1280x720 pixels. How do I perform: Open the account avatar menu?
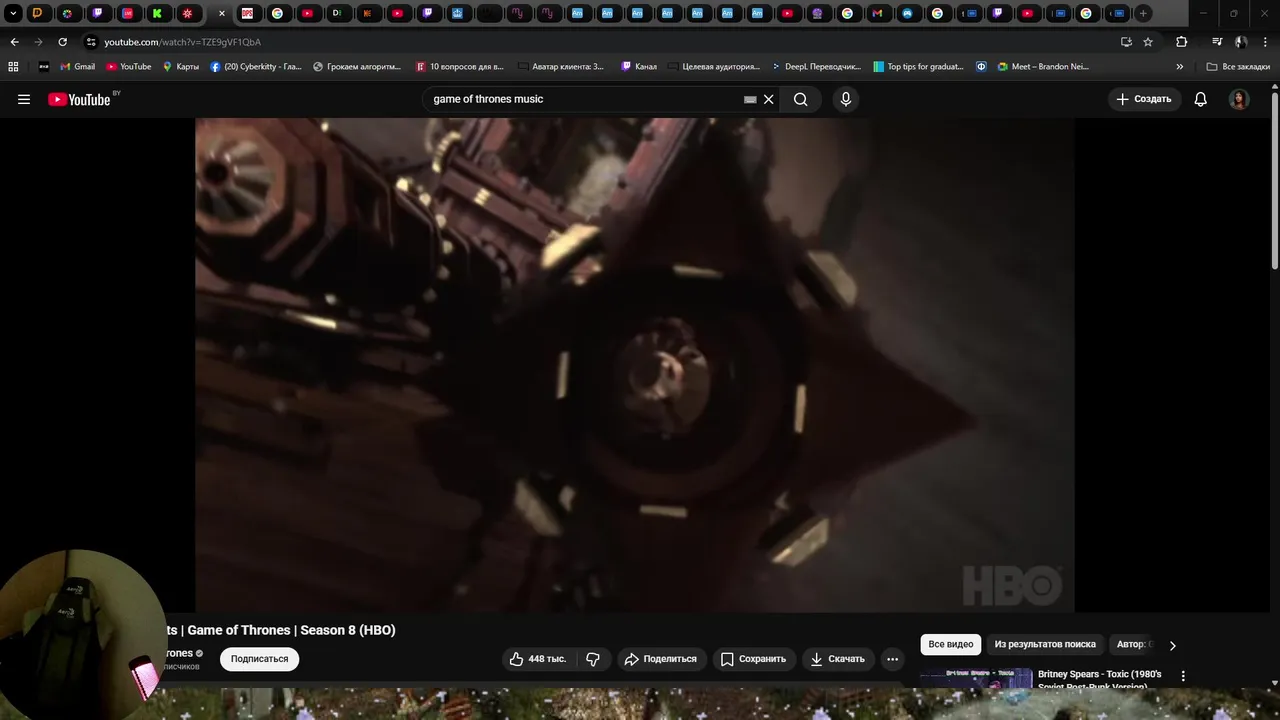(x=1239, y=99)
